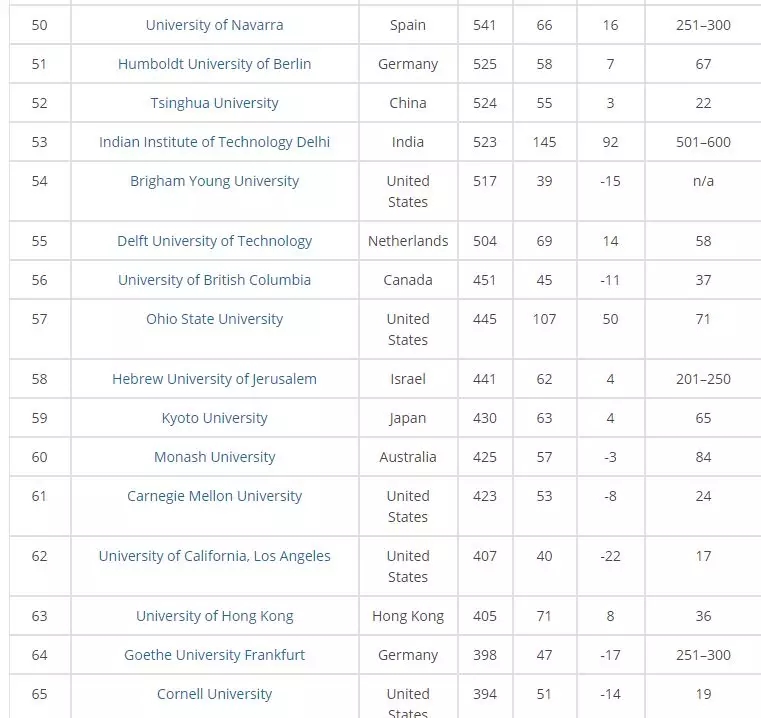Click Carnegie Mellon University link
The image size is (761, 718).
(x=214, y=496)
